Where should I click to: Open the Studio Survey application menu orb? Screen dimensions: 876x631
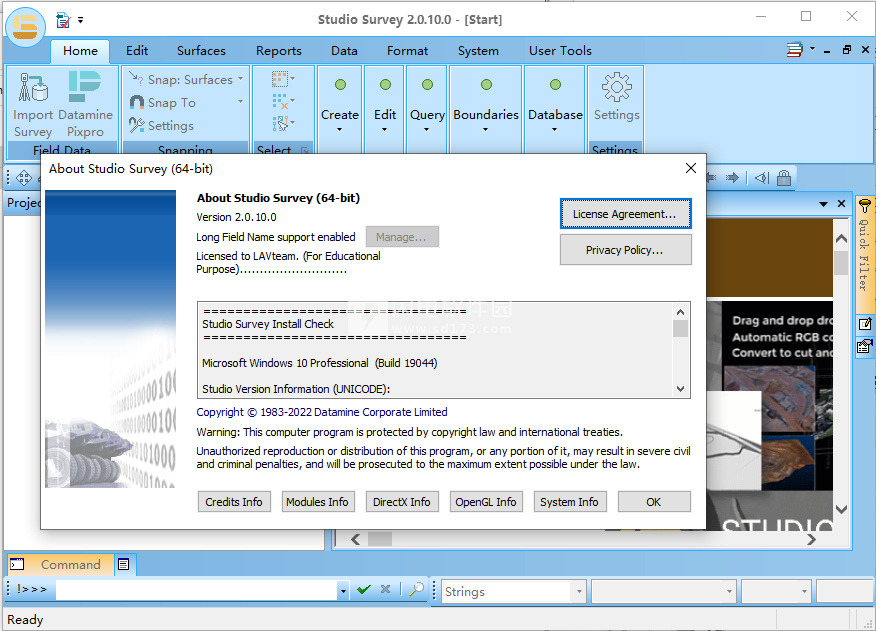point(25,26)
